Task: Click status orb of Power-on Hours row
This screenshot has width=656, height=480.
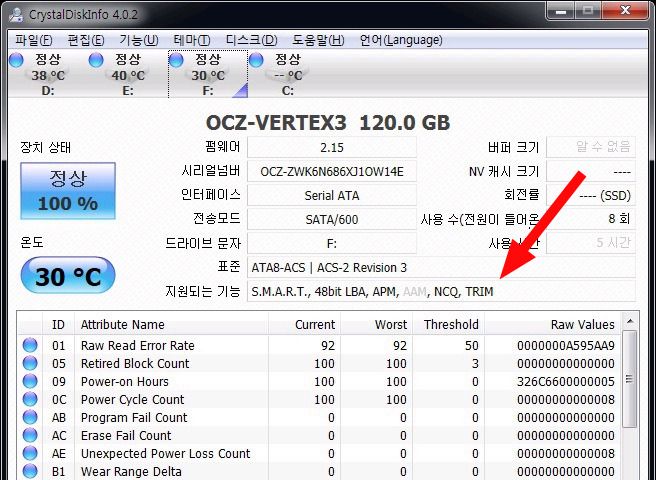Action: click(x=30, y=381)
